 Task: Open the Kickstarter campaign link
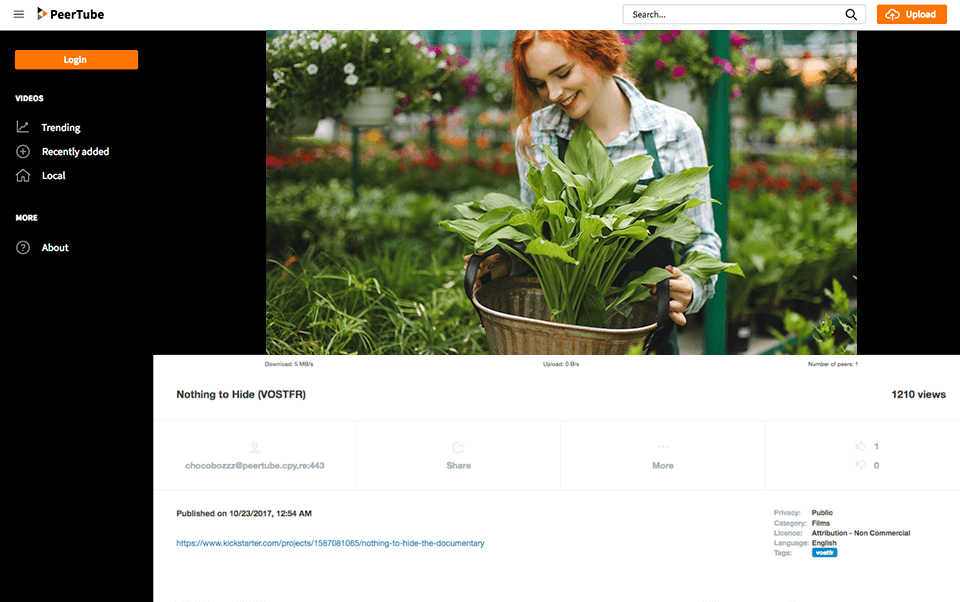[x=330, y=542]
